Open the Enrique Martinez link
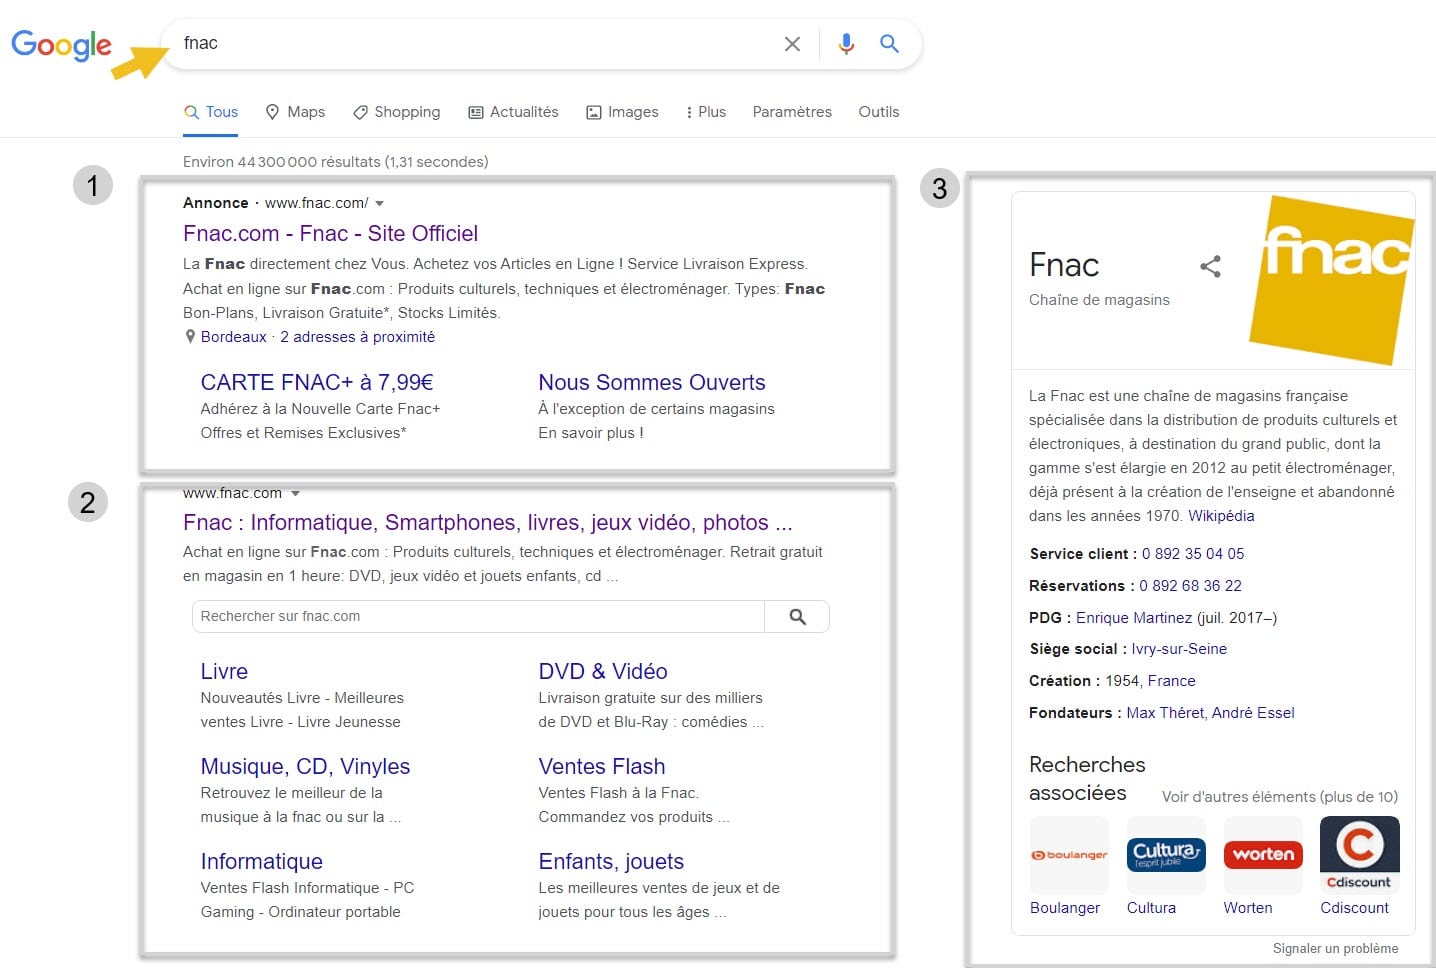This screenshot has width=1436, height=968. tap(1134, 618)
